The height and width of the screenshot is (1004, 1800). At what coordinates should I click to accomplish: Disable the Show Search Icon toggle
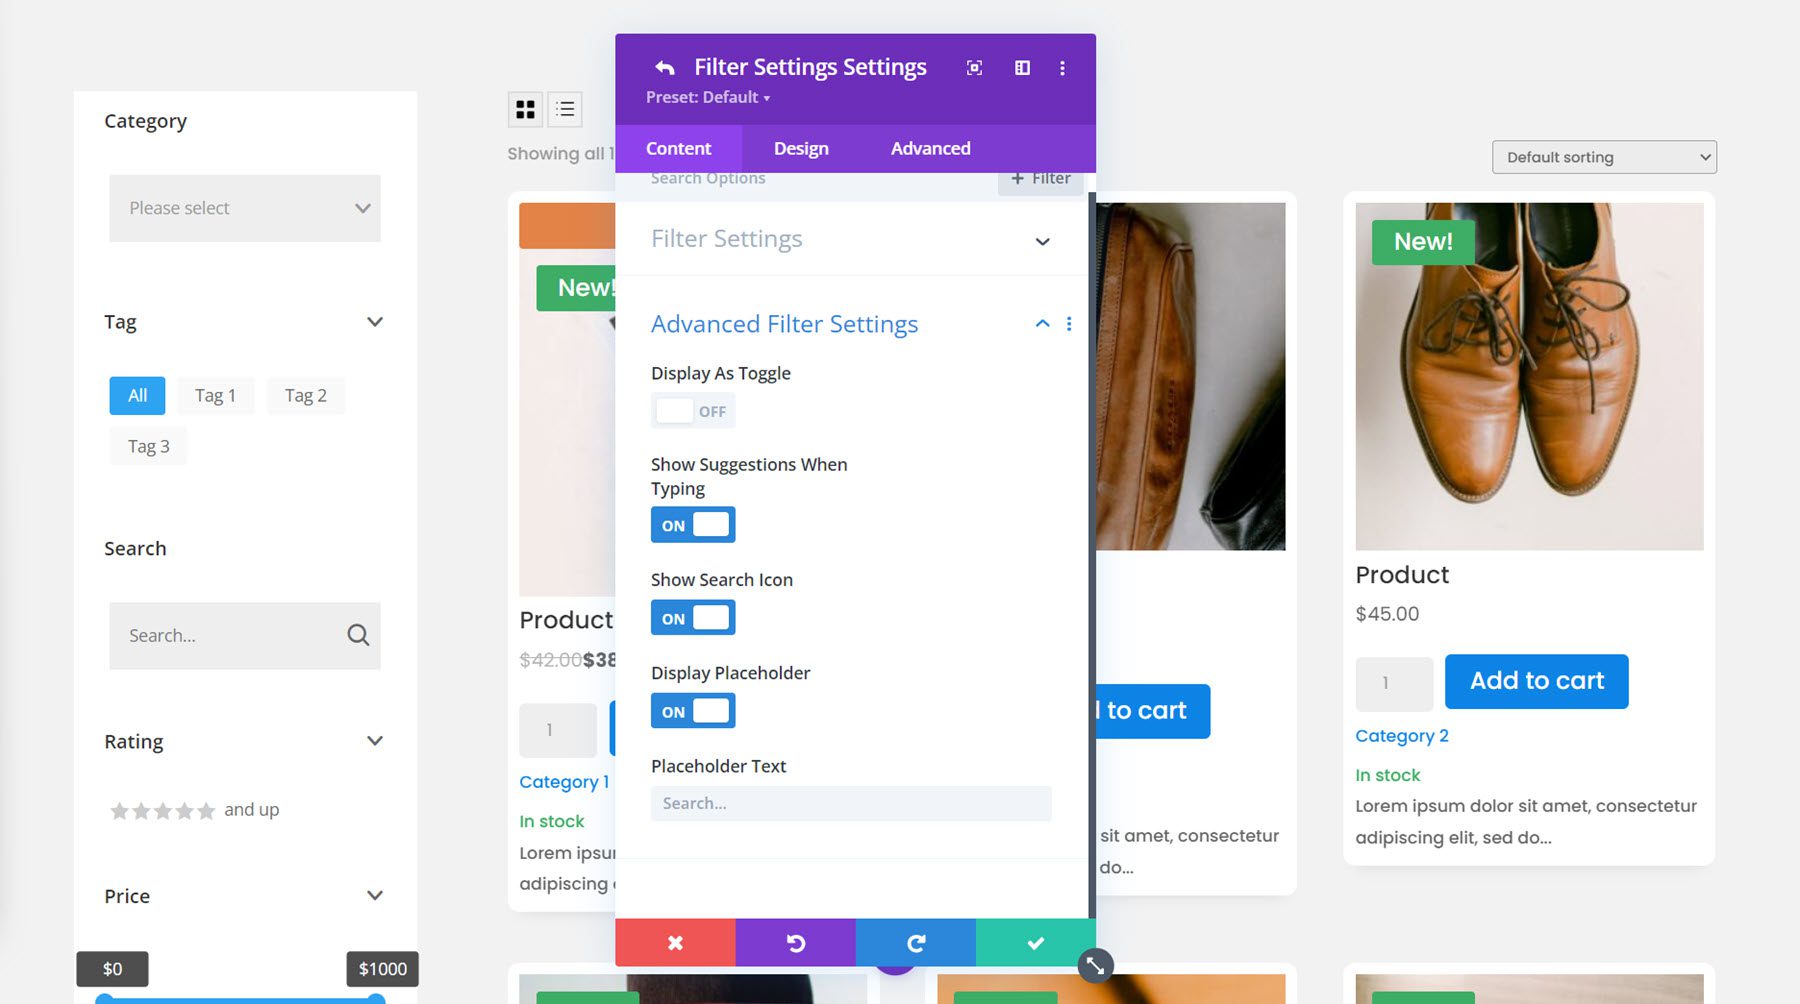[x=693, y=617]
